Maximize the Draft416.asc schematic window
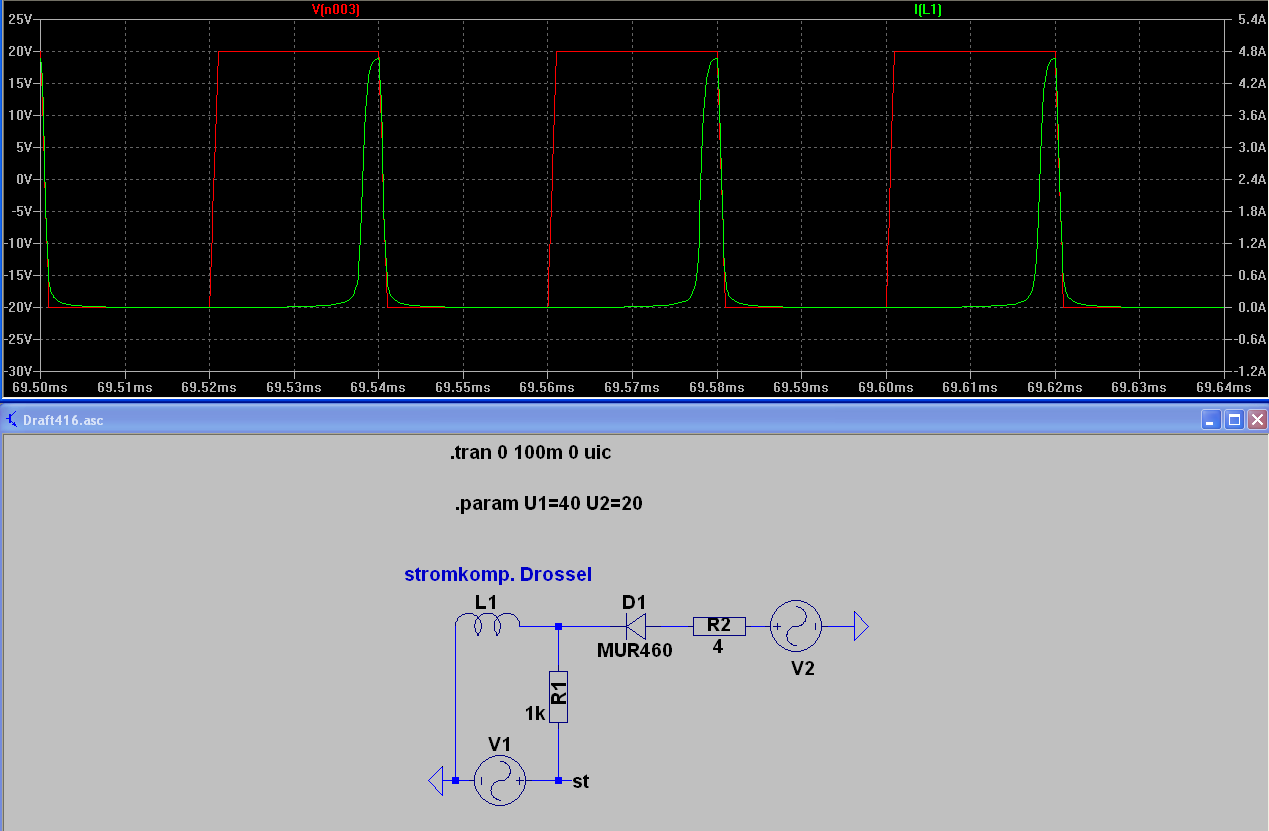This screenshot has height=831, width=1269. coord(1234,420)
